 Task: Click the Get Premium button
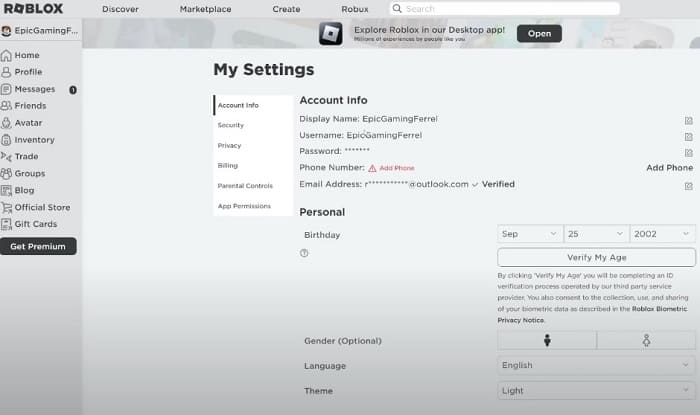(38, 246)
